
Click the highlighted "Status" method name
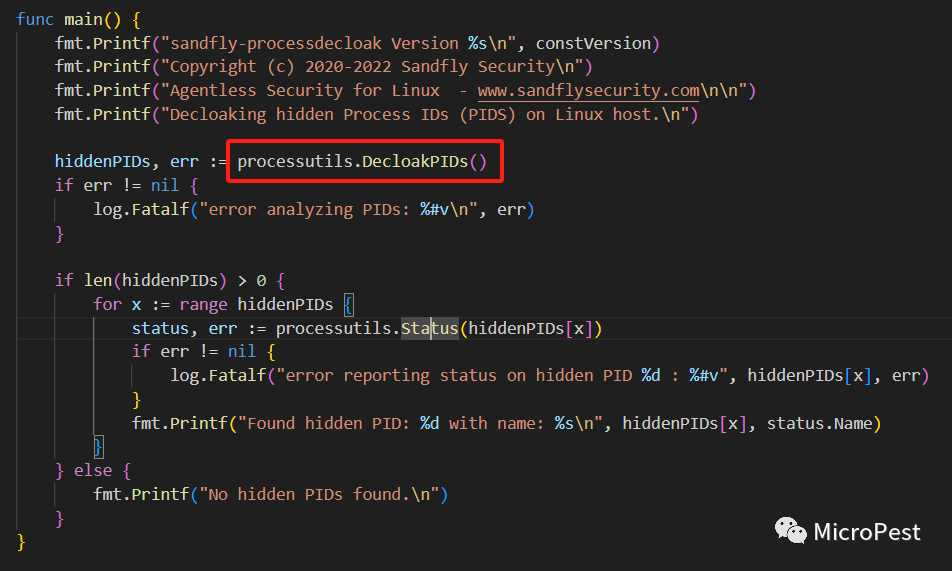pyautogui.click(x=429, y=328)
